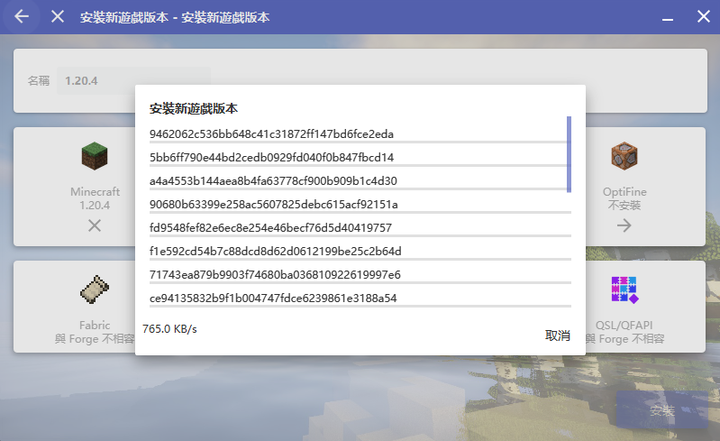Click progress bar under 9462062c536bb648c41c31872ff147bd6fce2eda
The width and height of the screenshot is (720, 441).
(360, 142)
